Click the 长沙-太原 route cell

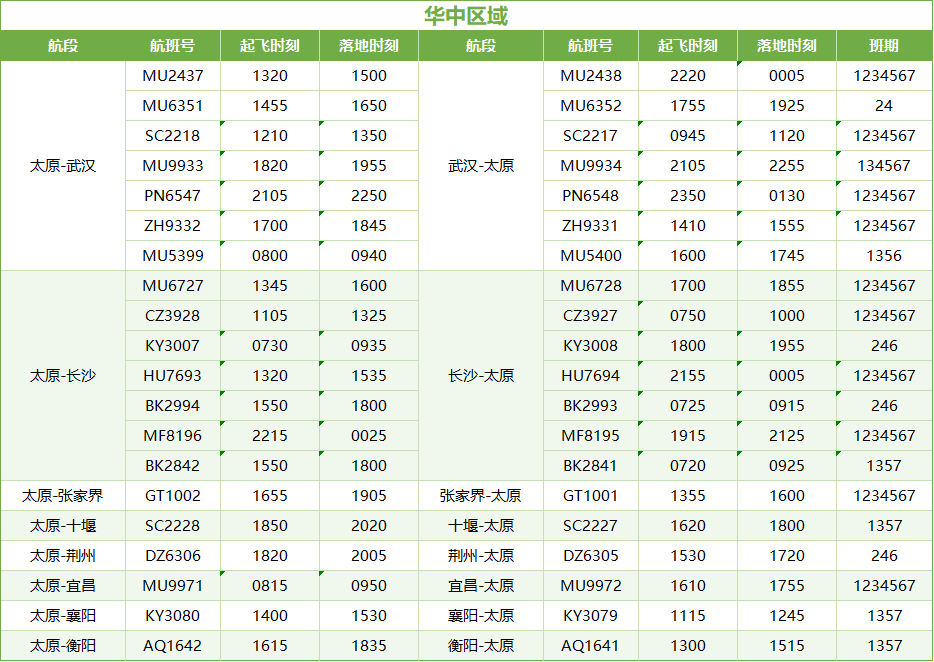point(481,376)
